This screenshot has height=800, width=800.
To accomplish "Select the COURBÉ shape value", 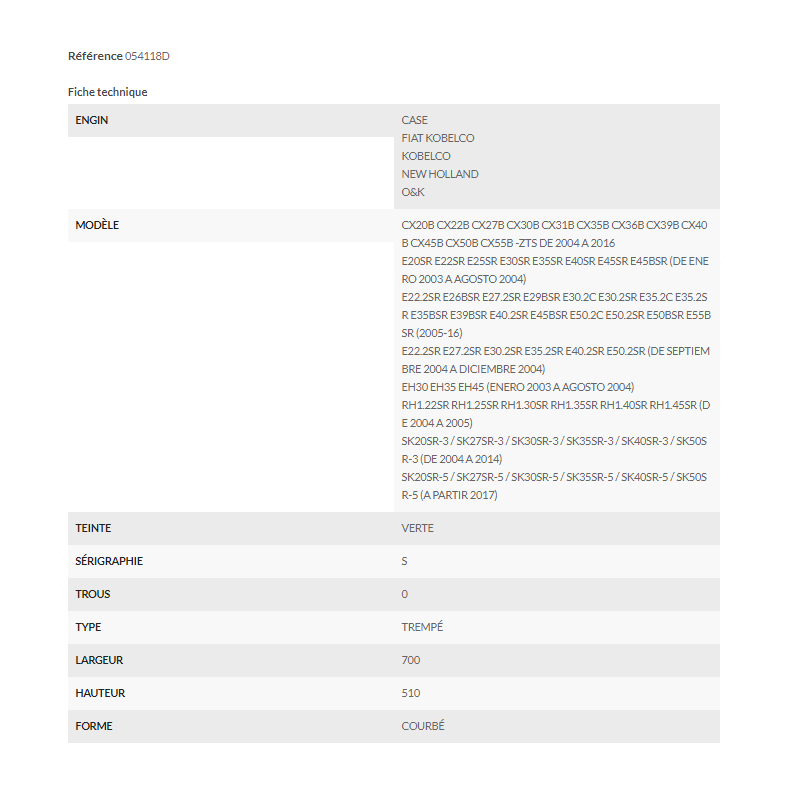I will (x=423, y=726).
